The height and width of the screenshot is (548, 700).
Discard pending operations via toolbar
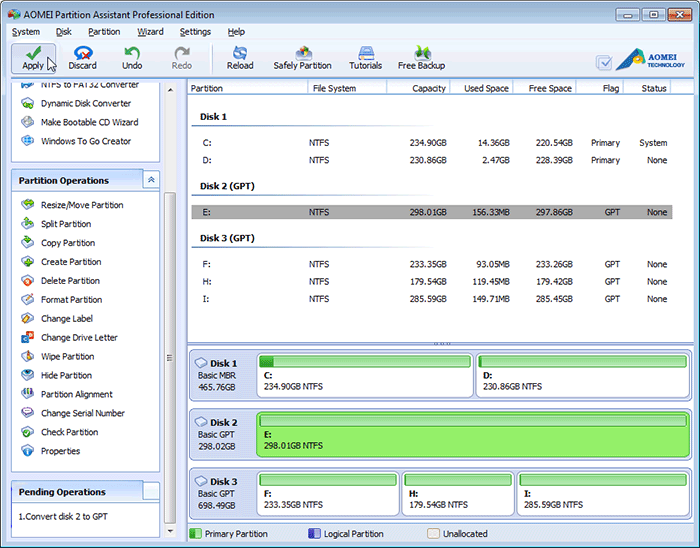coord(83,57)
